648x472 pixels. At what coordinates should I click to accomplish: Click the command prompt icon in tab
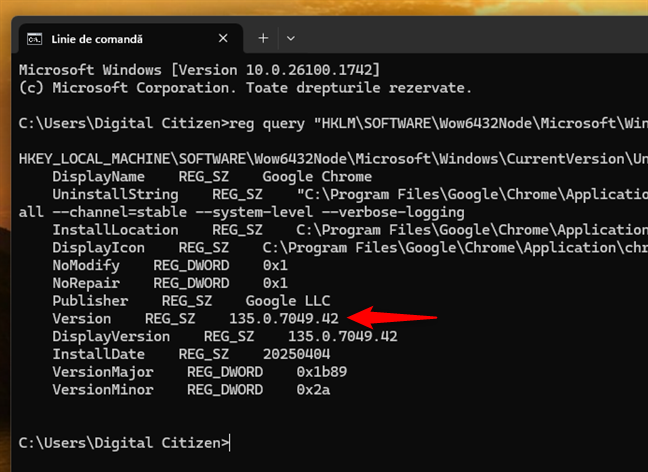pyautogui.click(x=34, y=39)
